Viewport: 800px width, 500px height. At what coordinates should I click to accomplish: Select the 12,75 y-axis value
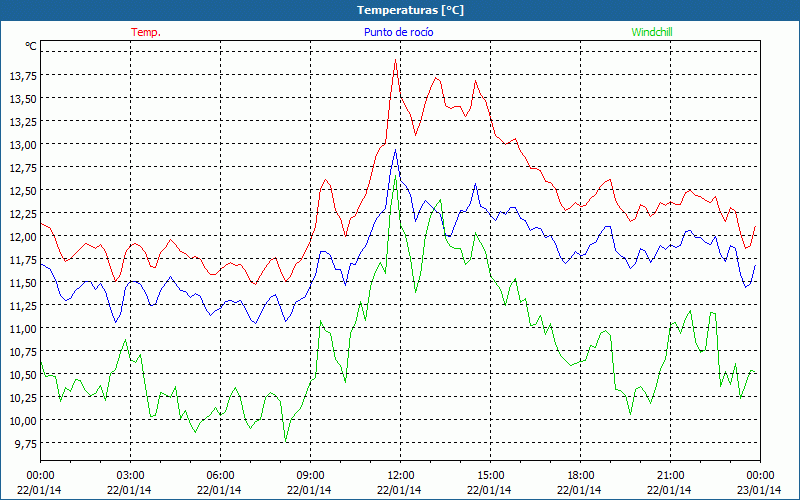point(23,167)
